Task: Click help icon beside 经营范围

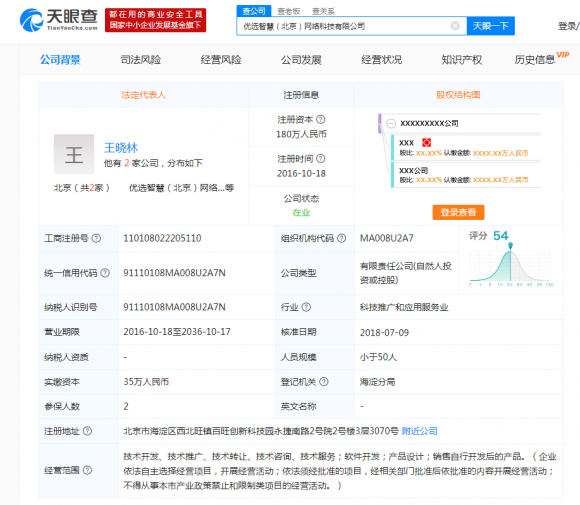Action: [x=87, y=470]
